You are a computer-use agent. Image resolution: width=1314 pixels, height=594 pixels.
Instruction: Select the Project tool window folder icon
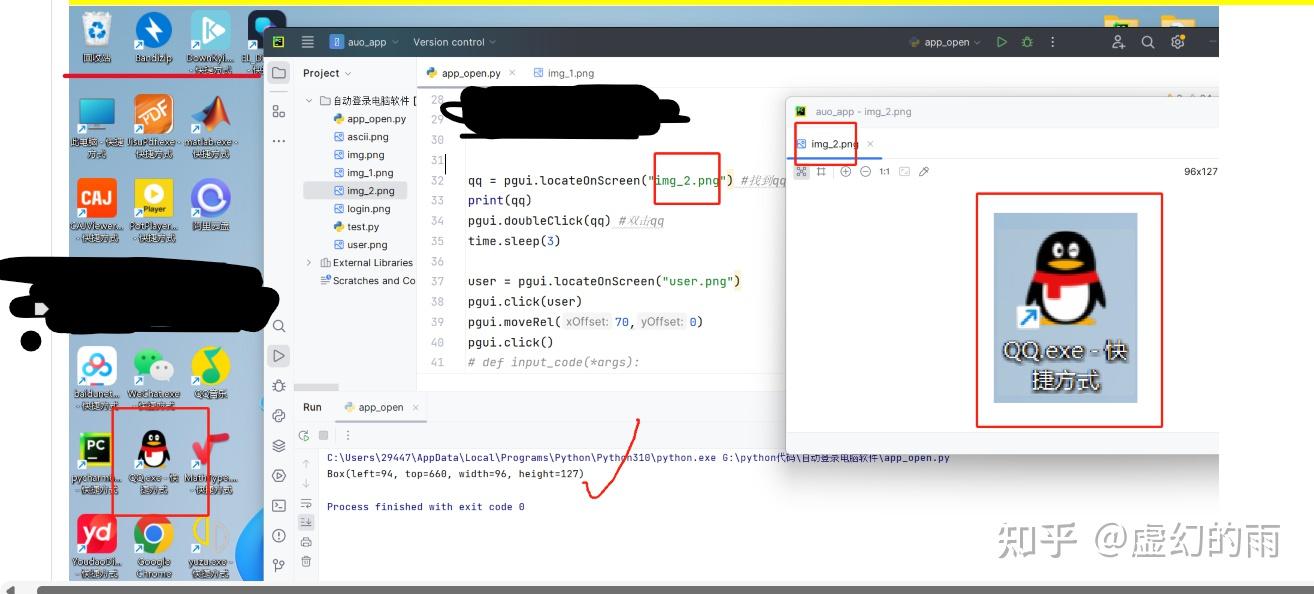coord(281,72)
